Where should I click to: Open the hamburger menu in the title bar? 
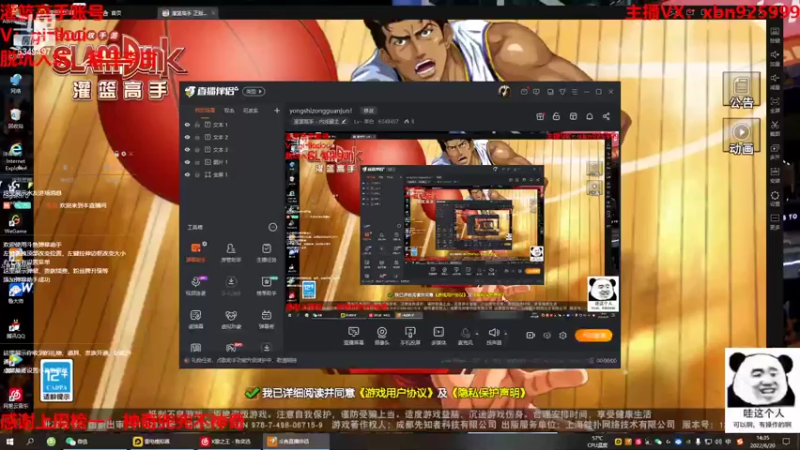574,92
